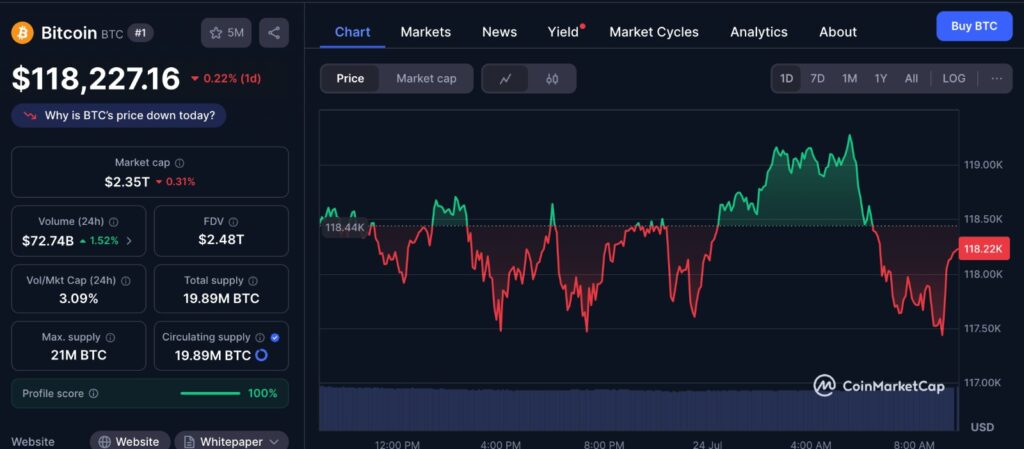Open the Website link button
This screenshot has width=1024, height=449.
[x=130, y=442]
